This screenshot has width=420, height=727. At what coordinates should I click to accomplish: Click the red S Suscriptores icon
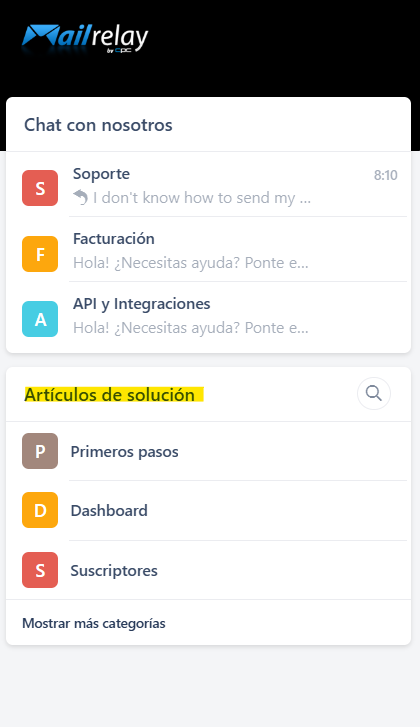tap(40, 570)
